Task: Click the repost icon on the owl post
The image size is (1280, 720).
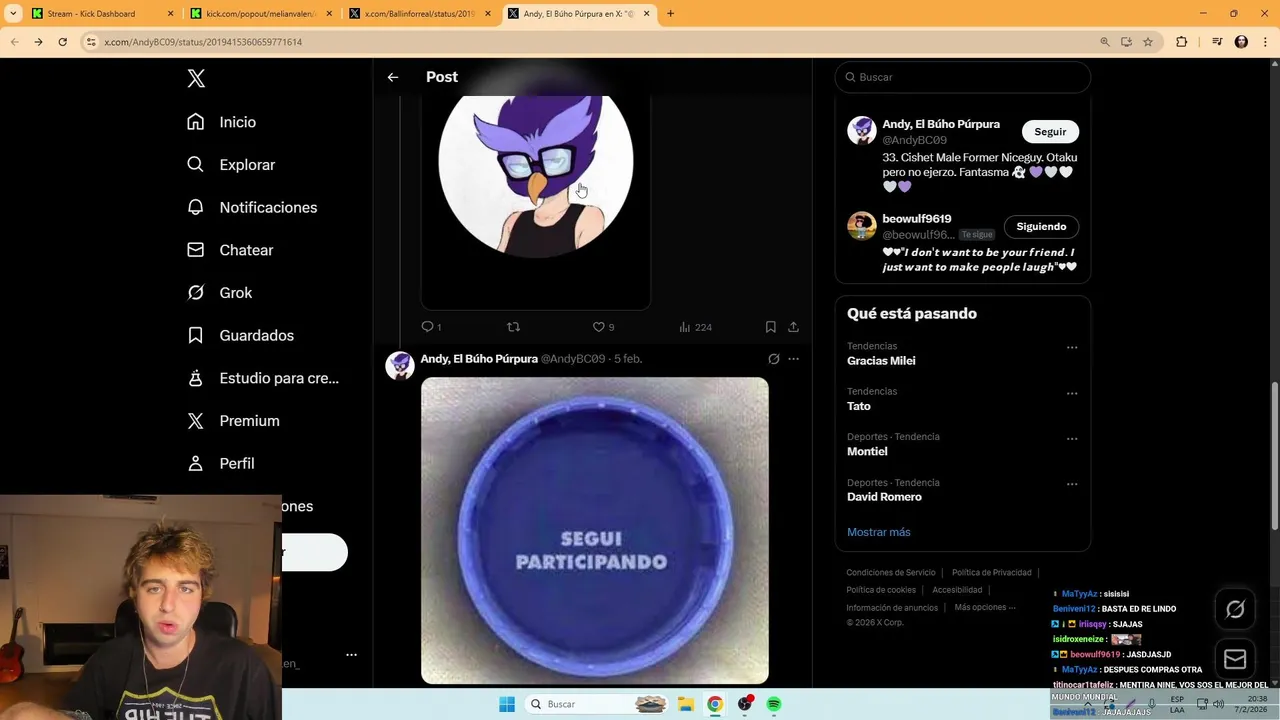Action: tap(513, 327)
